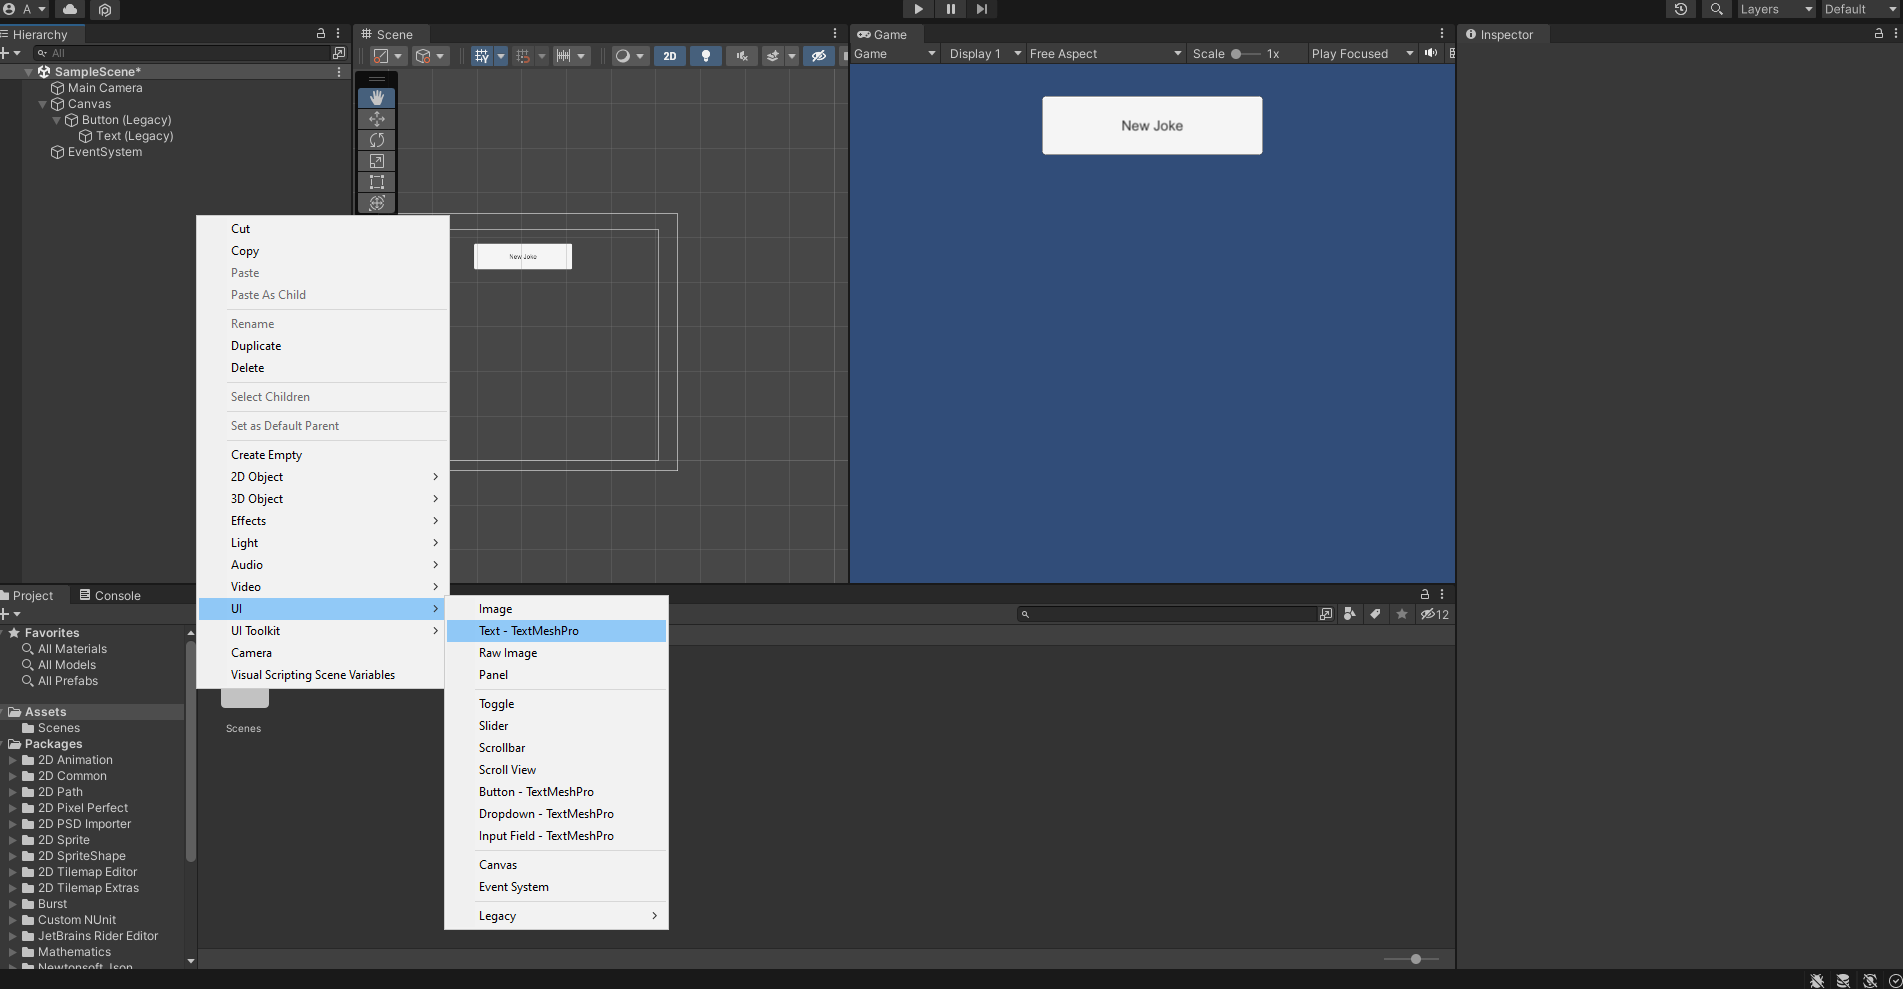Toggle scene lighting with lightbulb button
This screenshot has width=1903, height=989.
tap(706, 56)
